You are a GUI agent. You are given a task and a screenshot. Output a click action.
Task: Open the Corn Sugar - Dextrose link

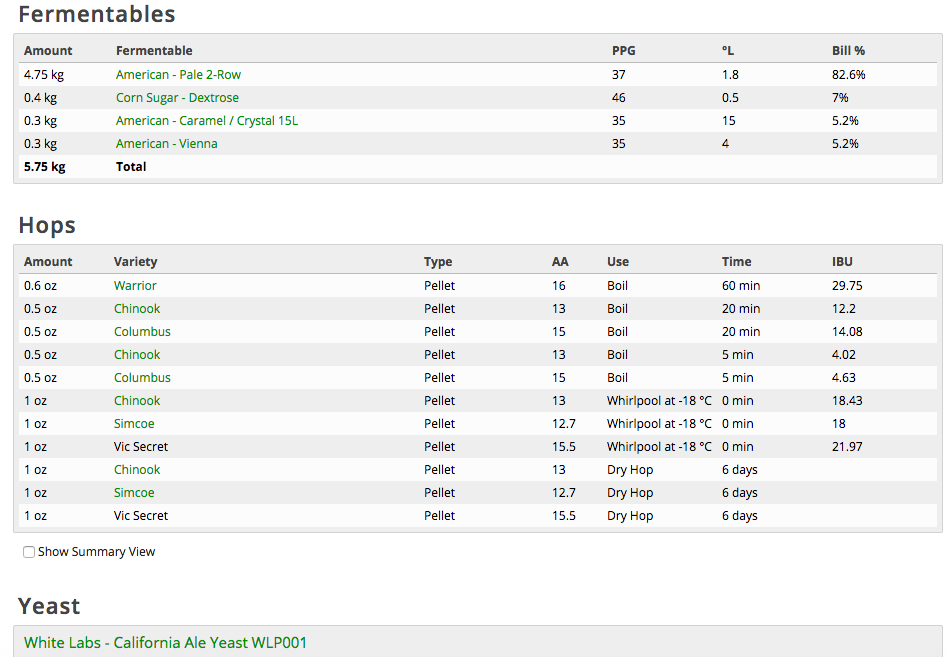(x=177, y=97)
